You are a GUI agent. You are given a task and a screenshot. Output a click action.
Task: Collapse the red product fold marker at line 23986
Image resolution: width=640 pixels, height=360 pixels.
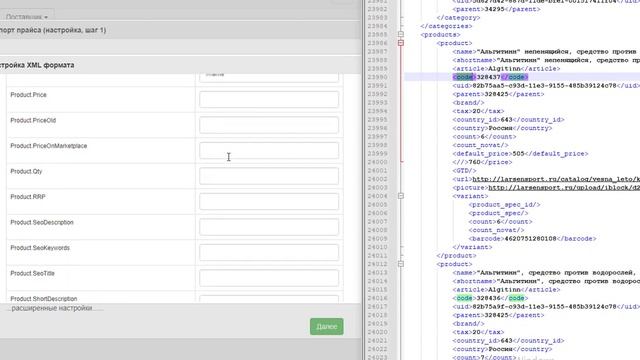tap(401, 43)
